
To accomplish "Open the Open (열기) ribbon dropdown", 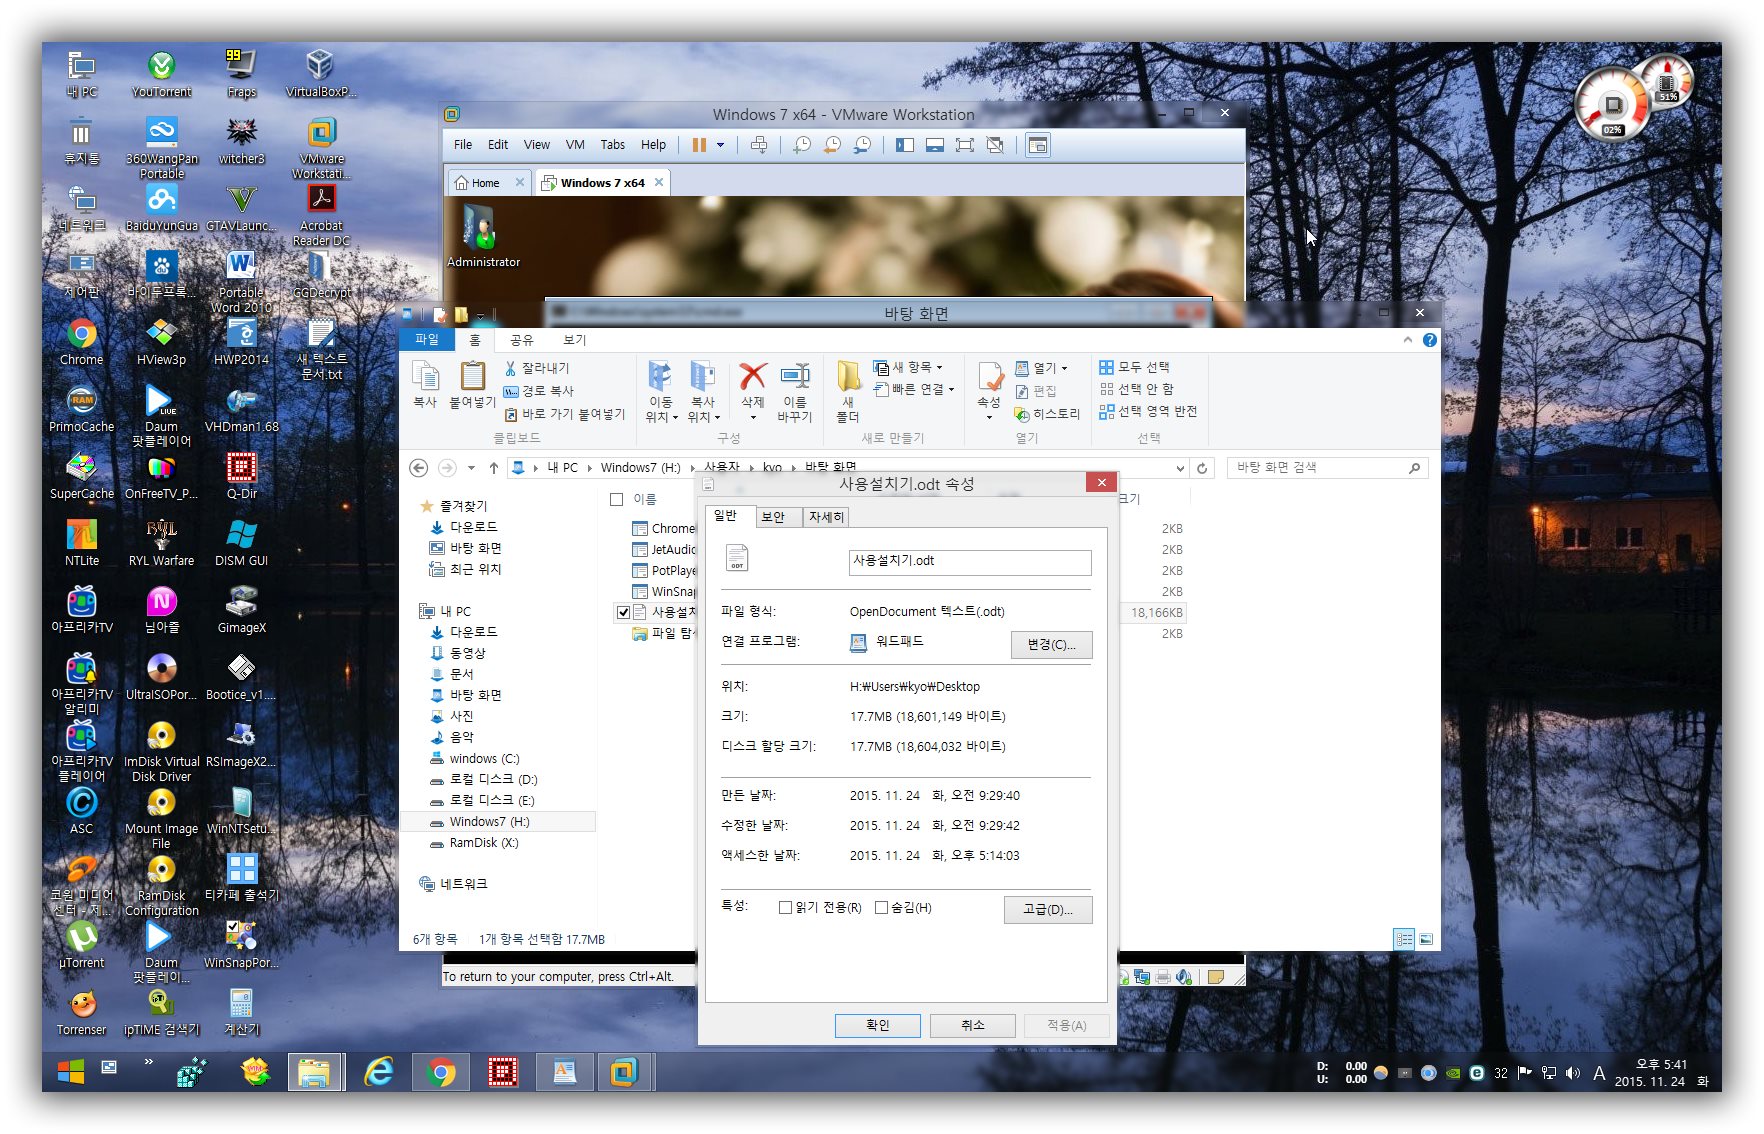I will point(1042,368).
